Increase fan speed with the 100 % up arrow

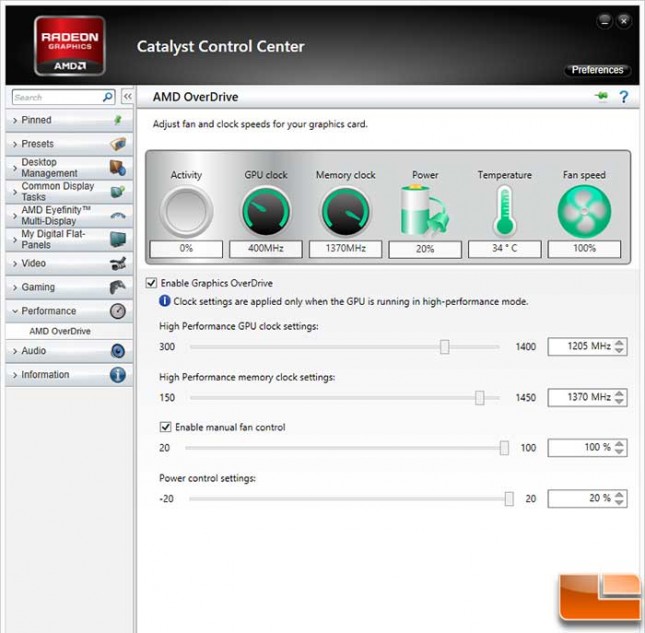pyautogui.click(x=619, y=443)
